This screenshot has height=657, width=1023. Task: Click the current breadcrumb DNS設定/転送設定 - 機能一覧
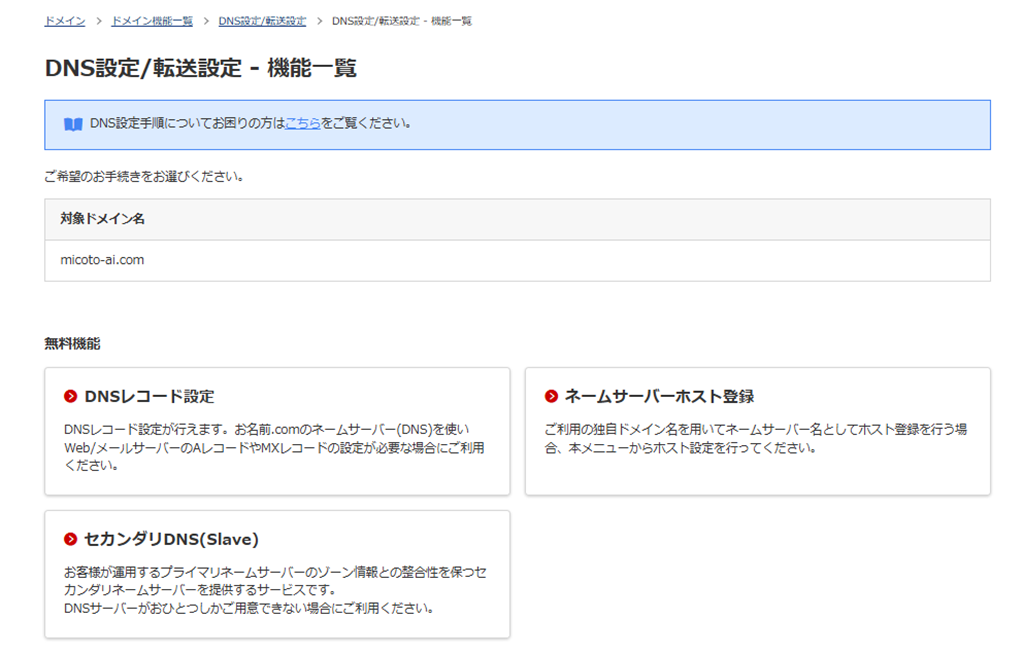[x=402, y=21]
